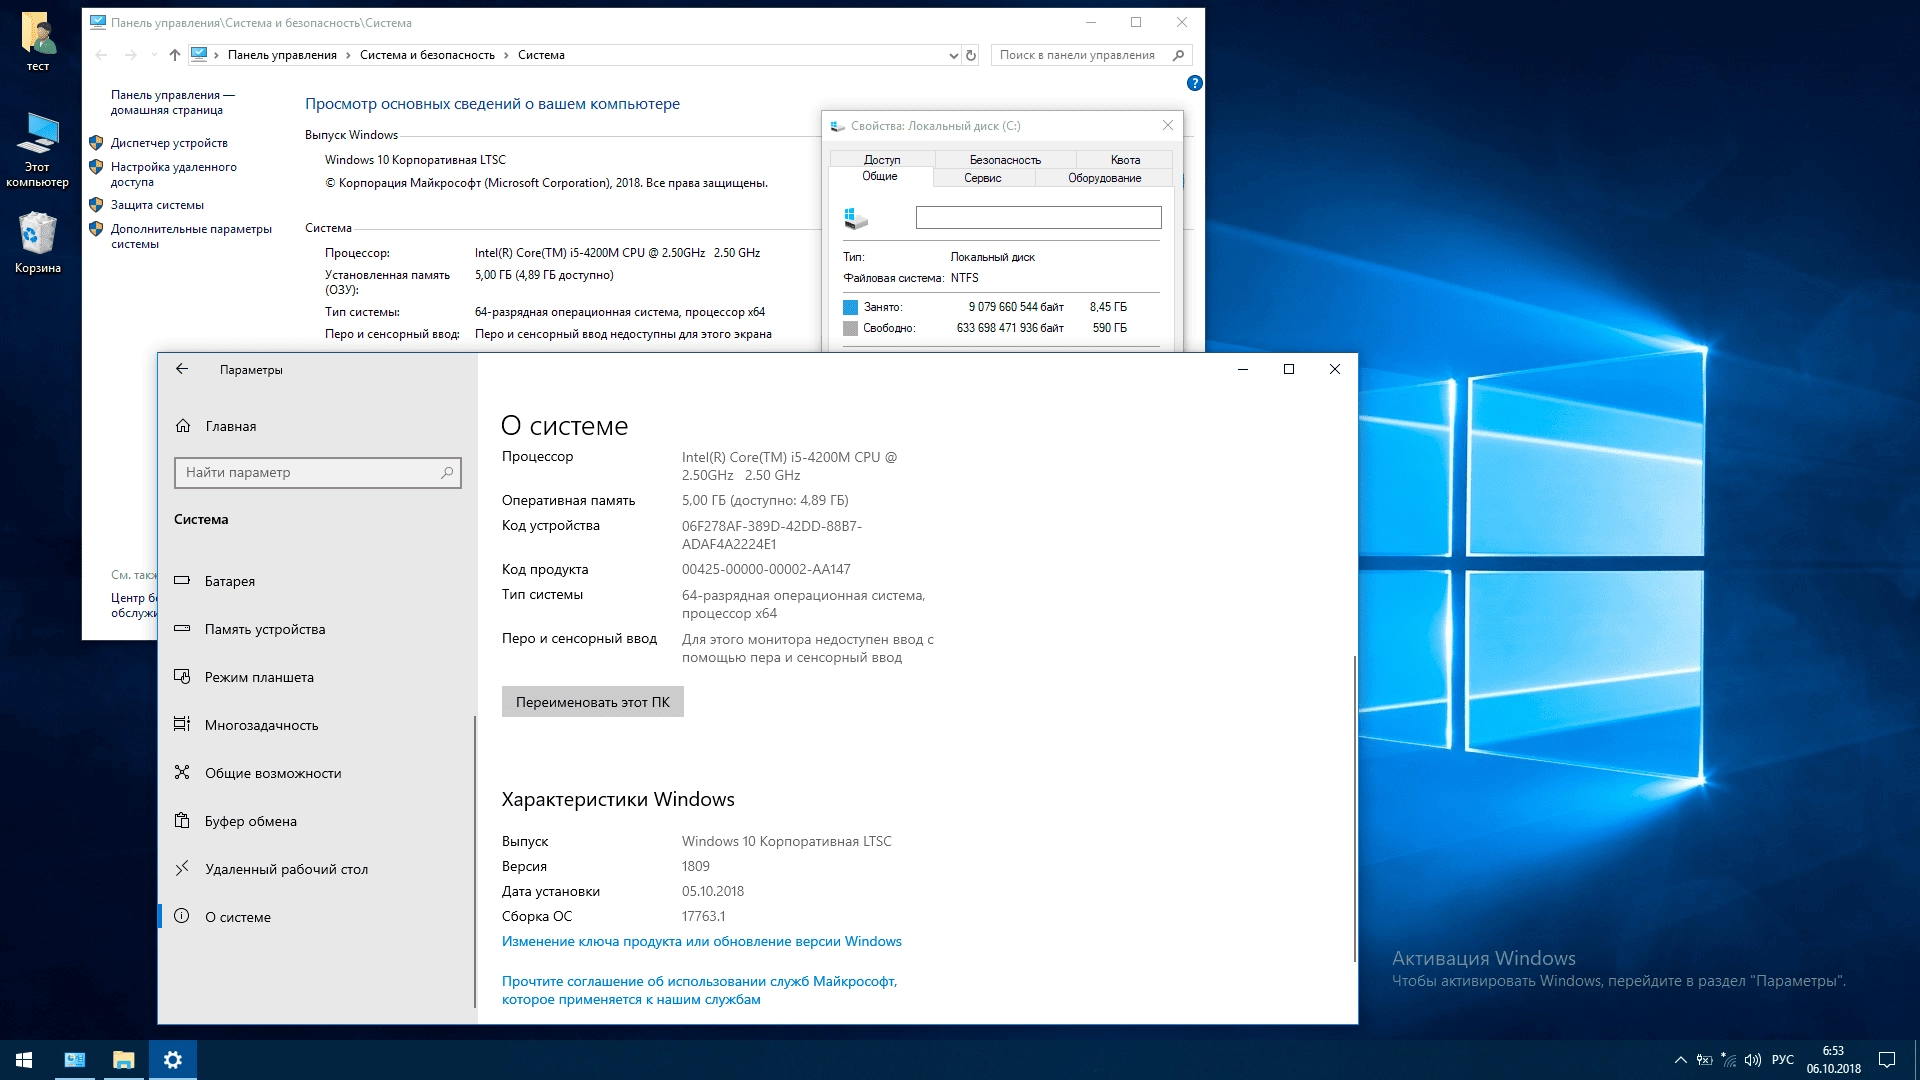Click the Параметры page vertical scrollbar
Screen dimensions: 1920x1080
(1355, 810)
